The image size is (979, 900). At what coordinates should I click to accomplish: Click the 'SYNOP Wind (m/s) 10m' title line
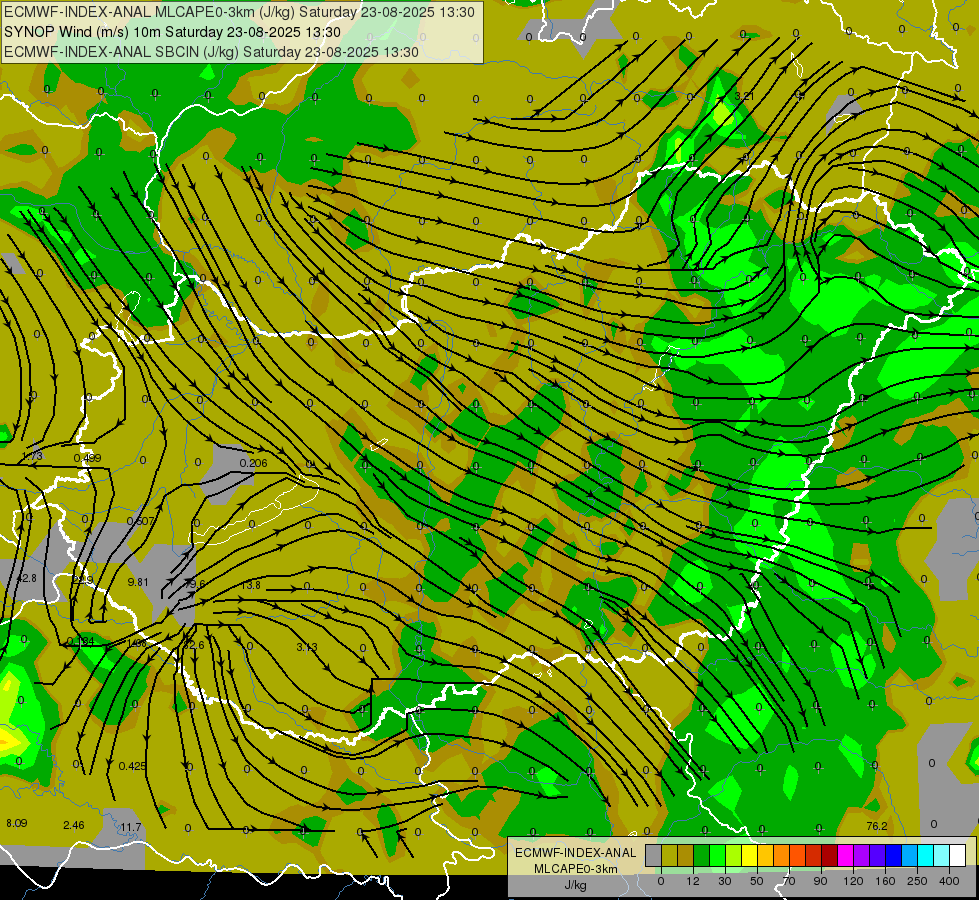[x=172, y=32]
